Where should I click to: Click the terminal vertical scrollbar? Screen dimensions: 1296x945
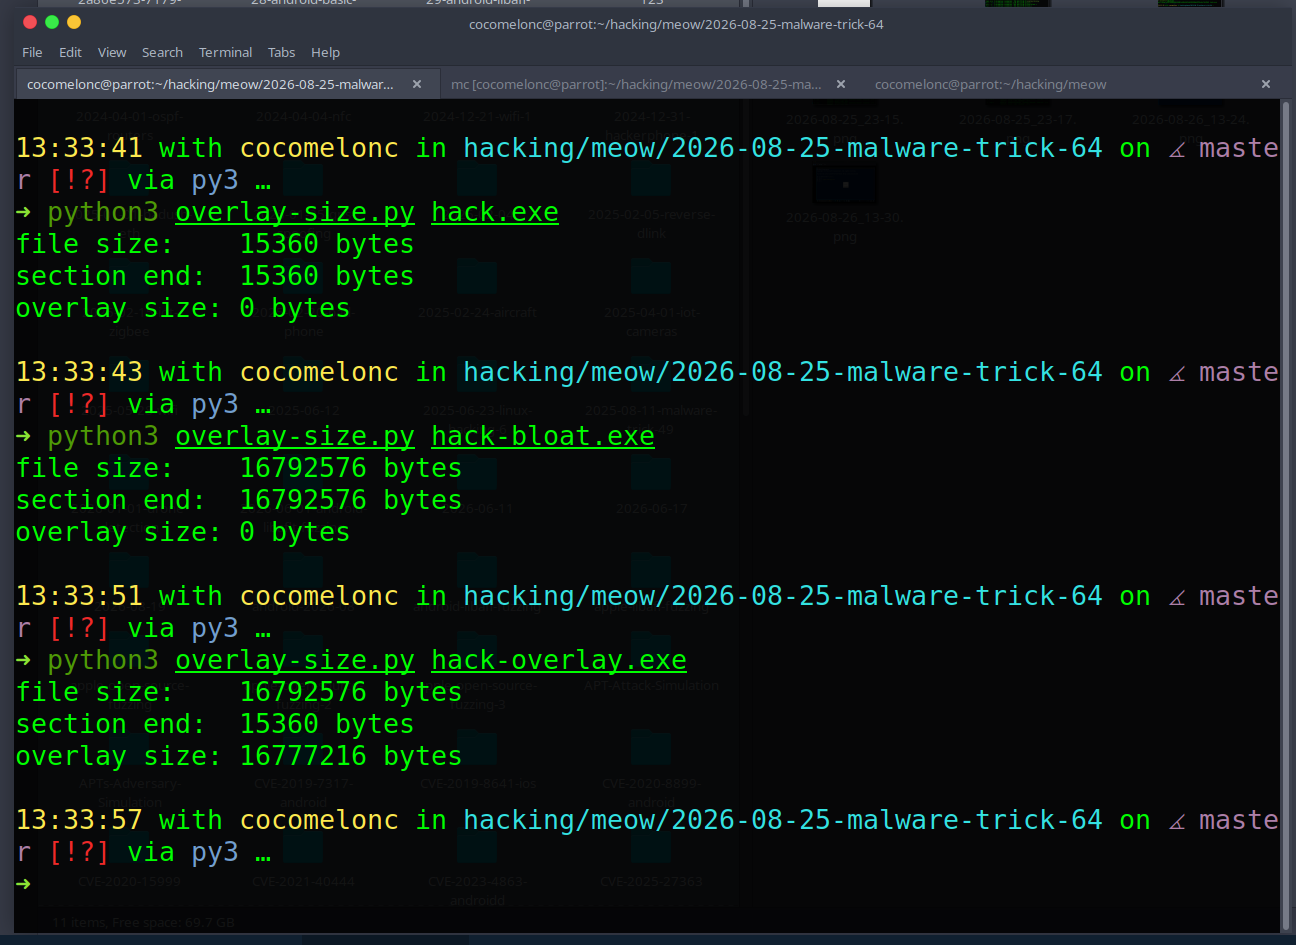[x=1287, y=515]
